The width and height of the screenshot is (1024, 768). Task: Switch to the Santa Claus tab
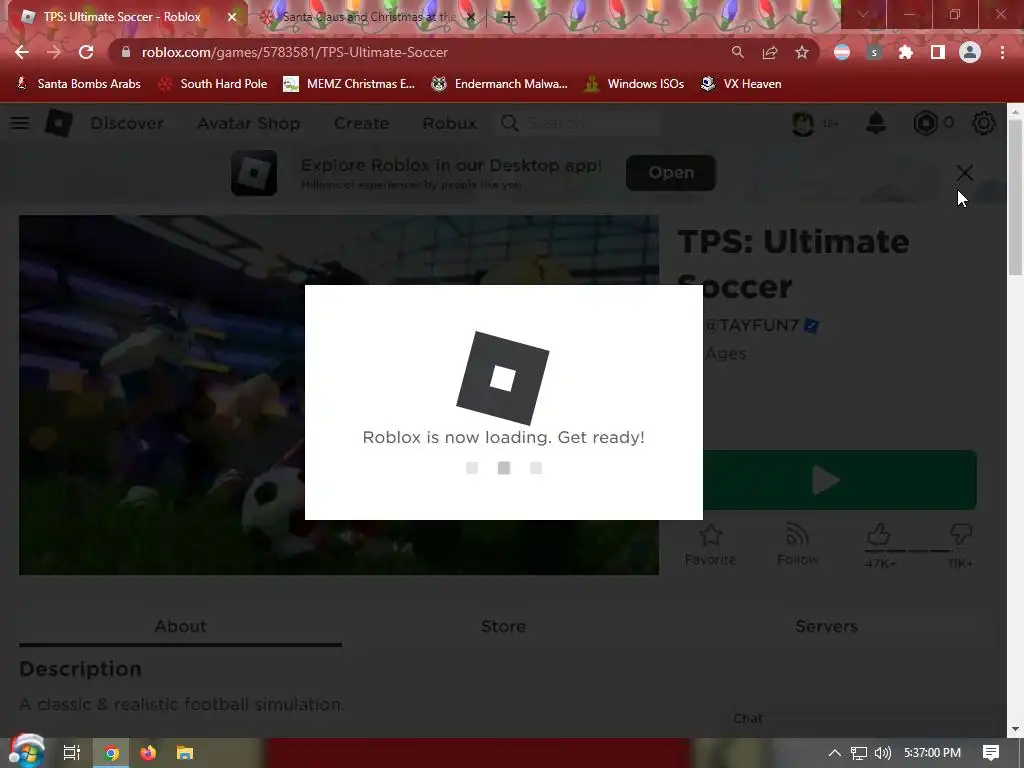click(x=367, y=17)
